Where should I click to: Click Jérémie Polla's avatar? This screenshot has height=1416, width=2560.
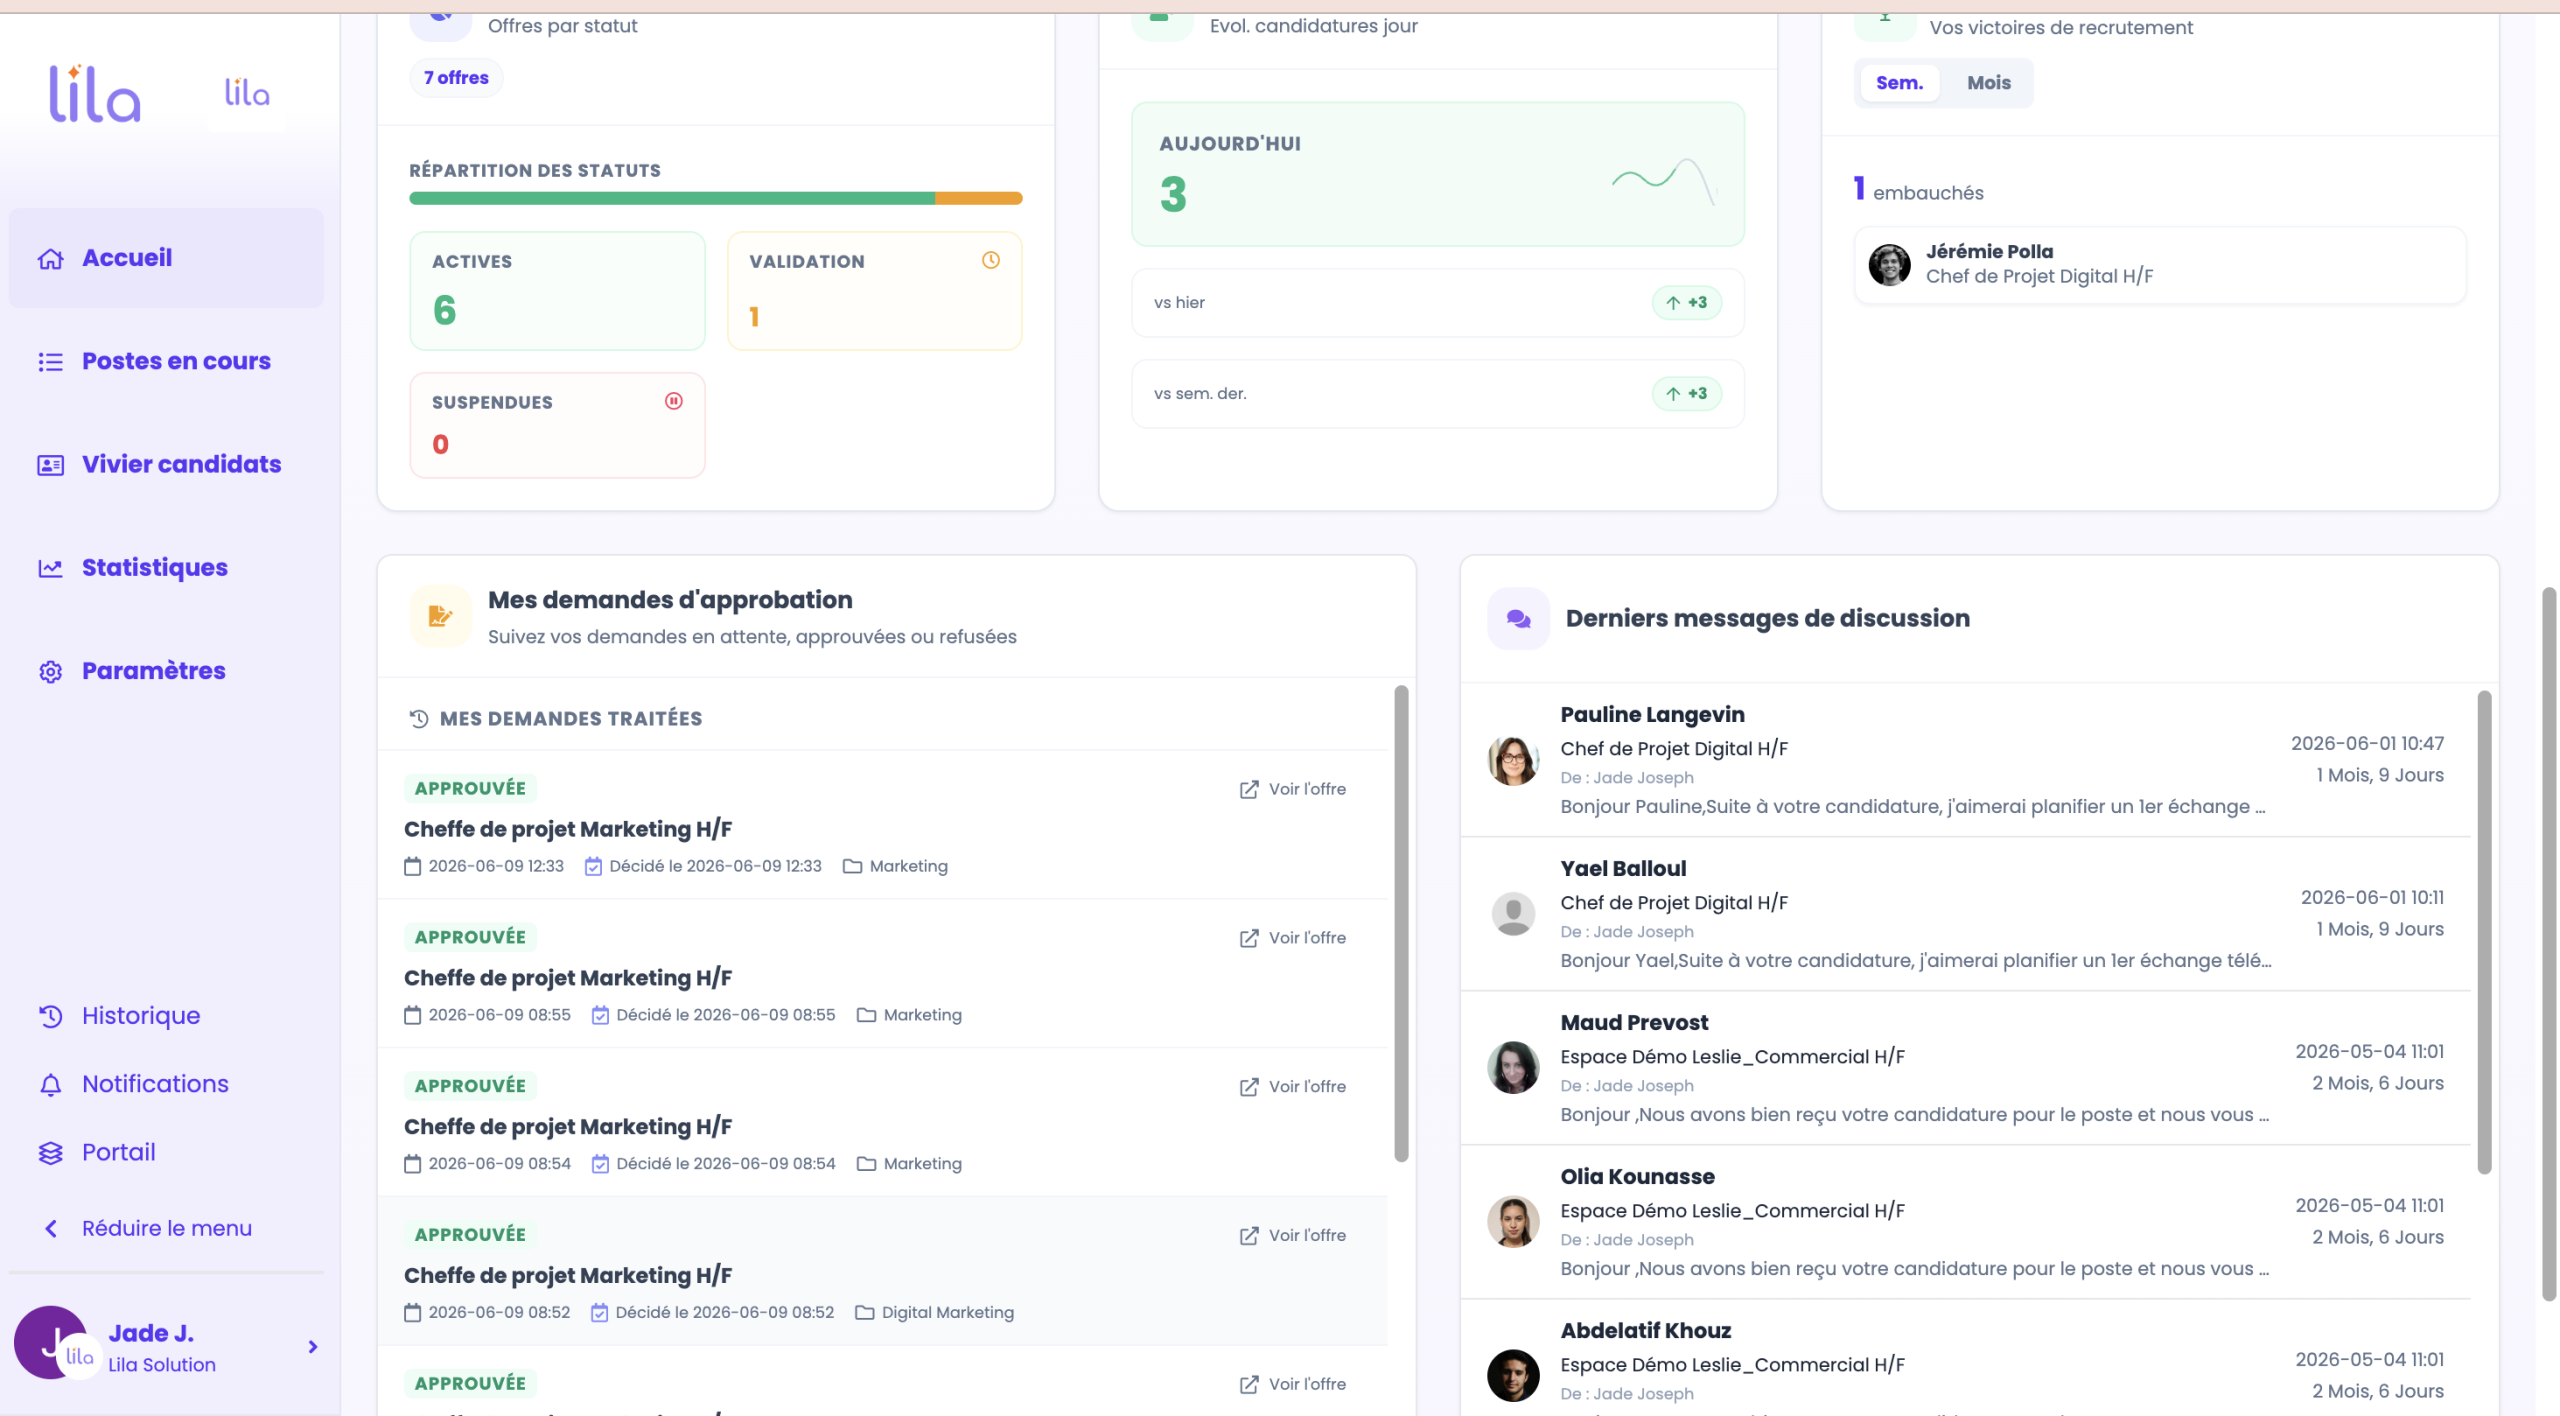pos(1889,265)
